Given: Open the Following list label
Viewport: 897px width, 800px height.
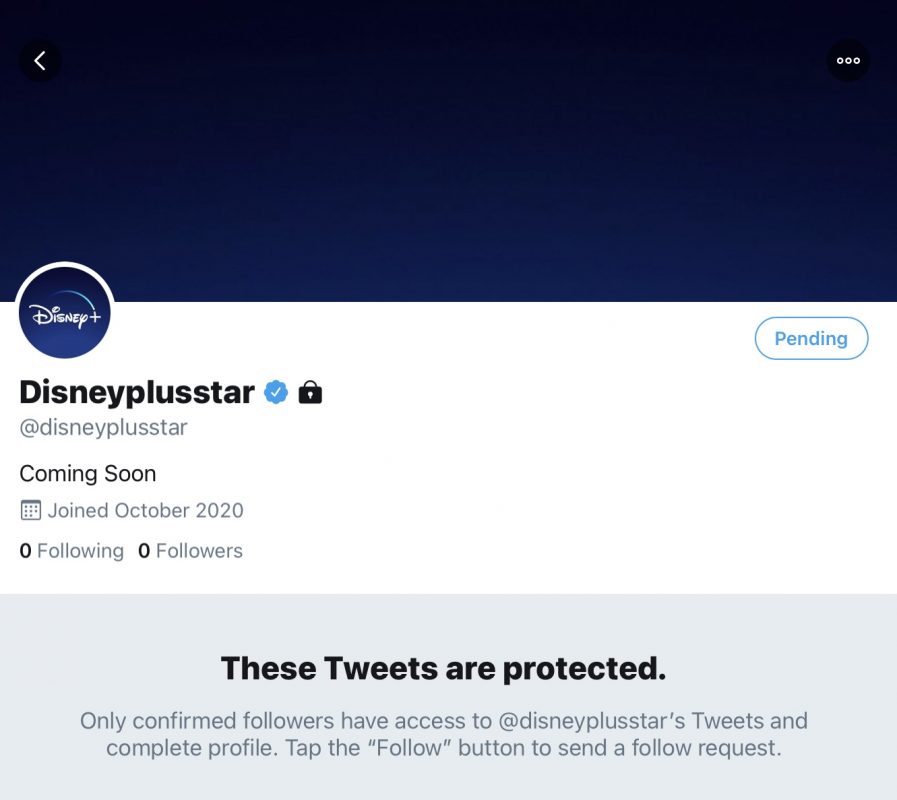Looking at the screenshot, I should tap(80, 551).
